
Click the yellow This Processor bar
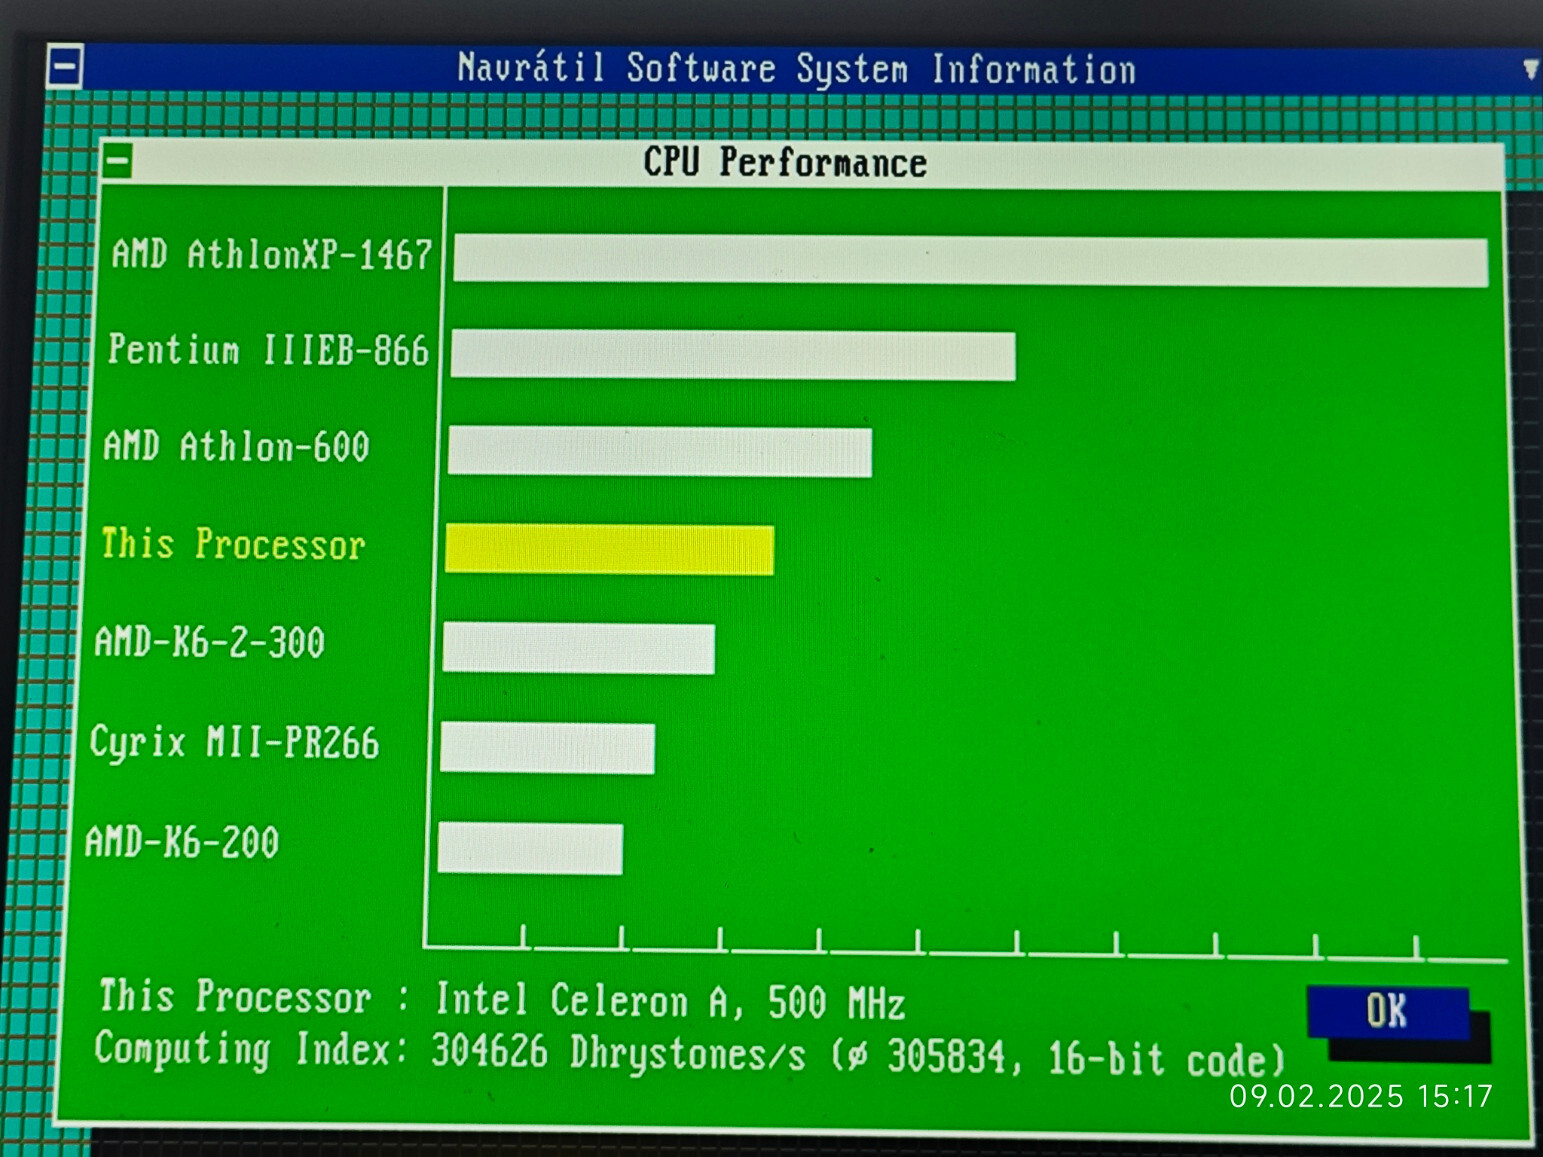point(610,550)
